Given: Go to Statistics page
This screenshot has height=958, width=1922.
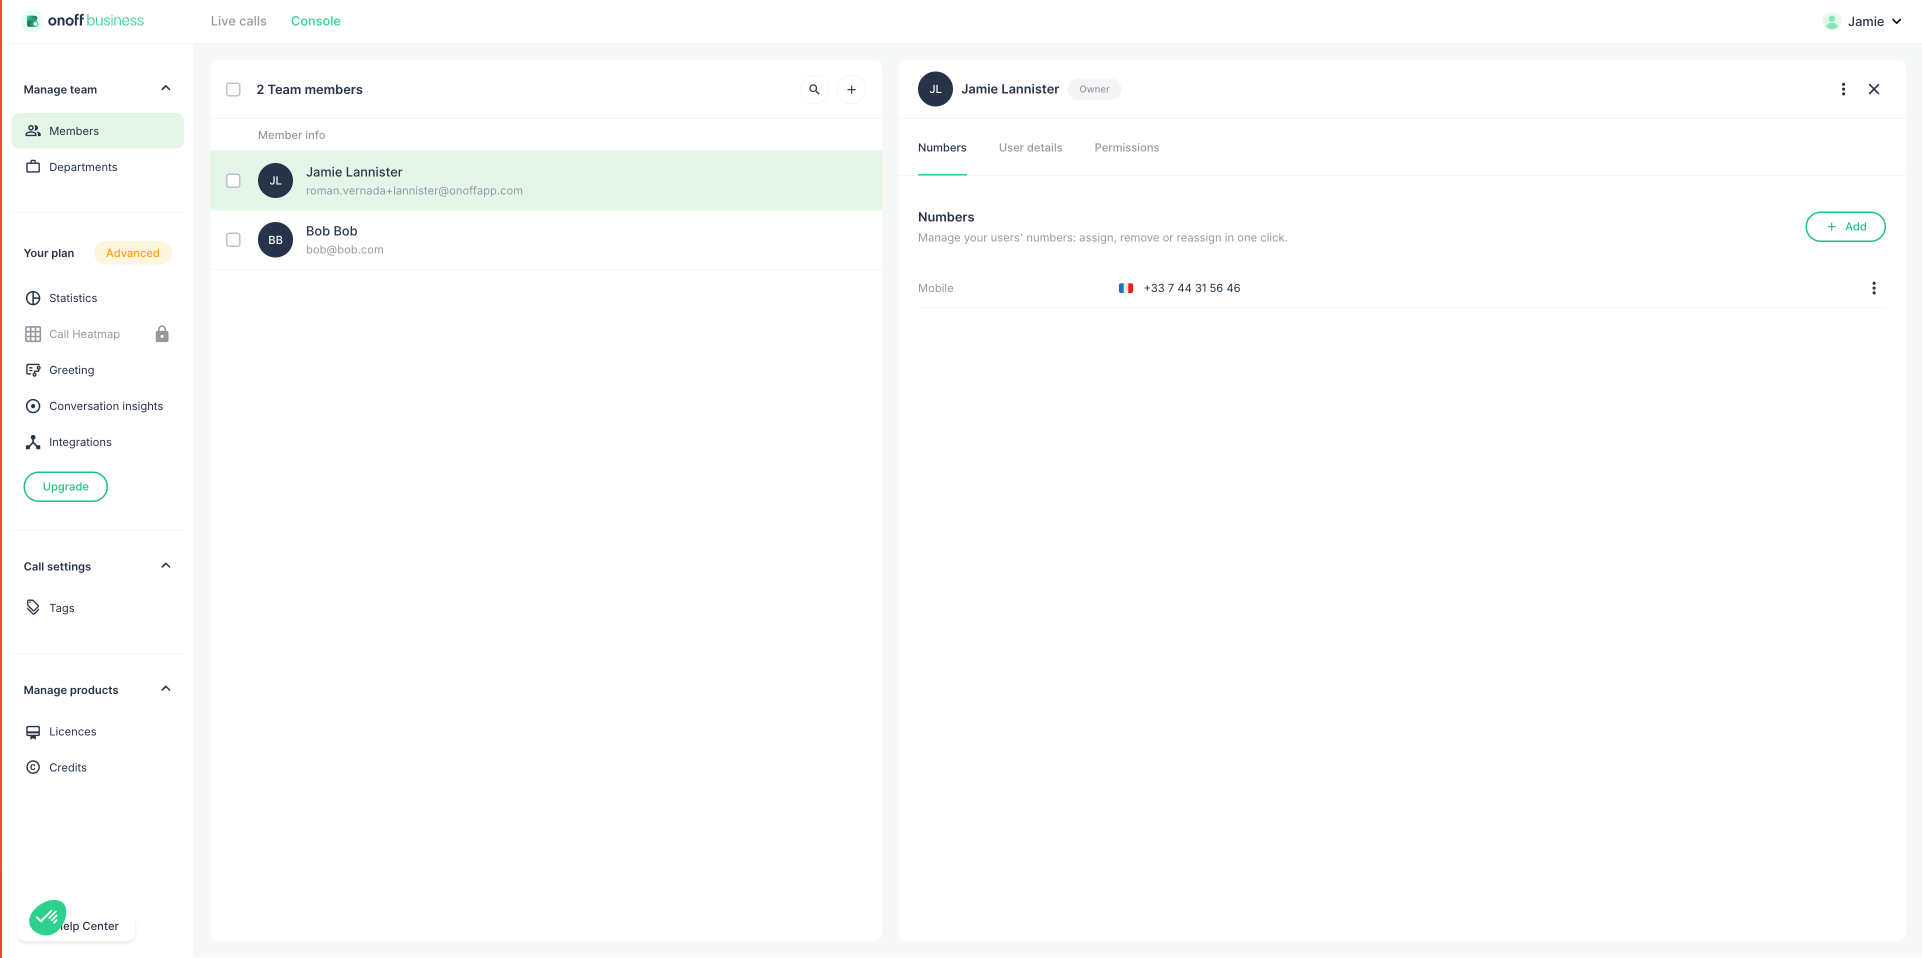Looking at the screenshot, I should [98, 298].
